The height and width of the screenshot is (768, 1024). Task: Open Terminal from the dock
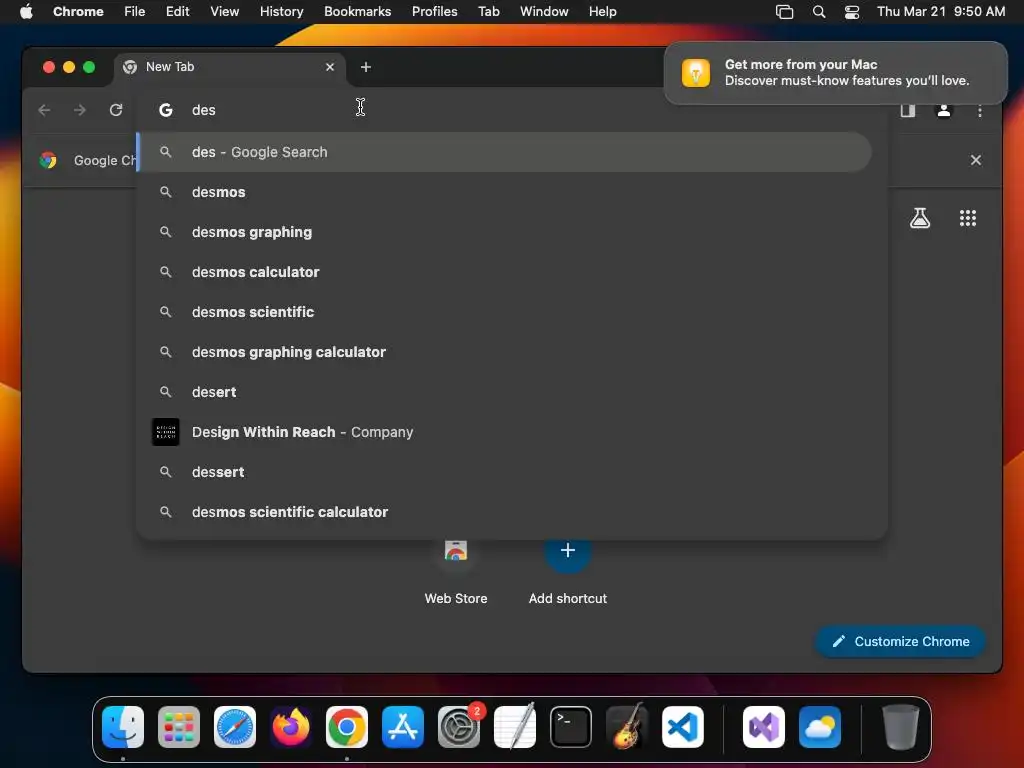[x=571, y=727]
